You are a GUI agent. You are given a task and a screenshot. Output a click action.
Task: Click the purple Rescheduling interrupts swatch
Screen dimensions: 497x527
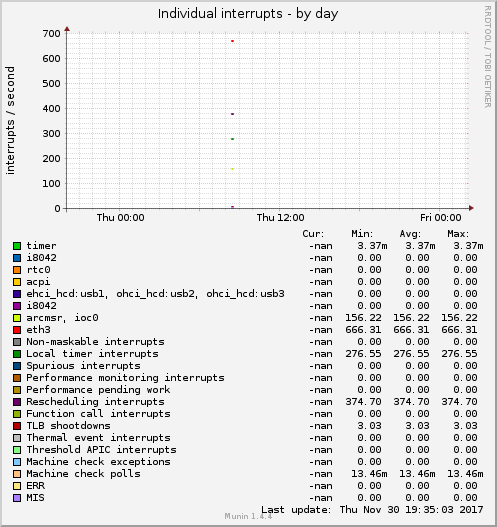(17, 402)
